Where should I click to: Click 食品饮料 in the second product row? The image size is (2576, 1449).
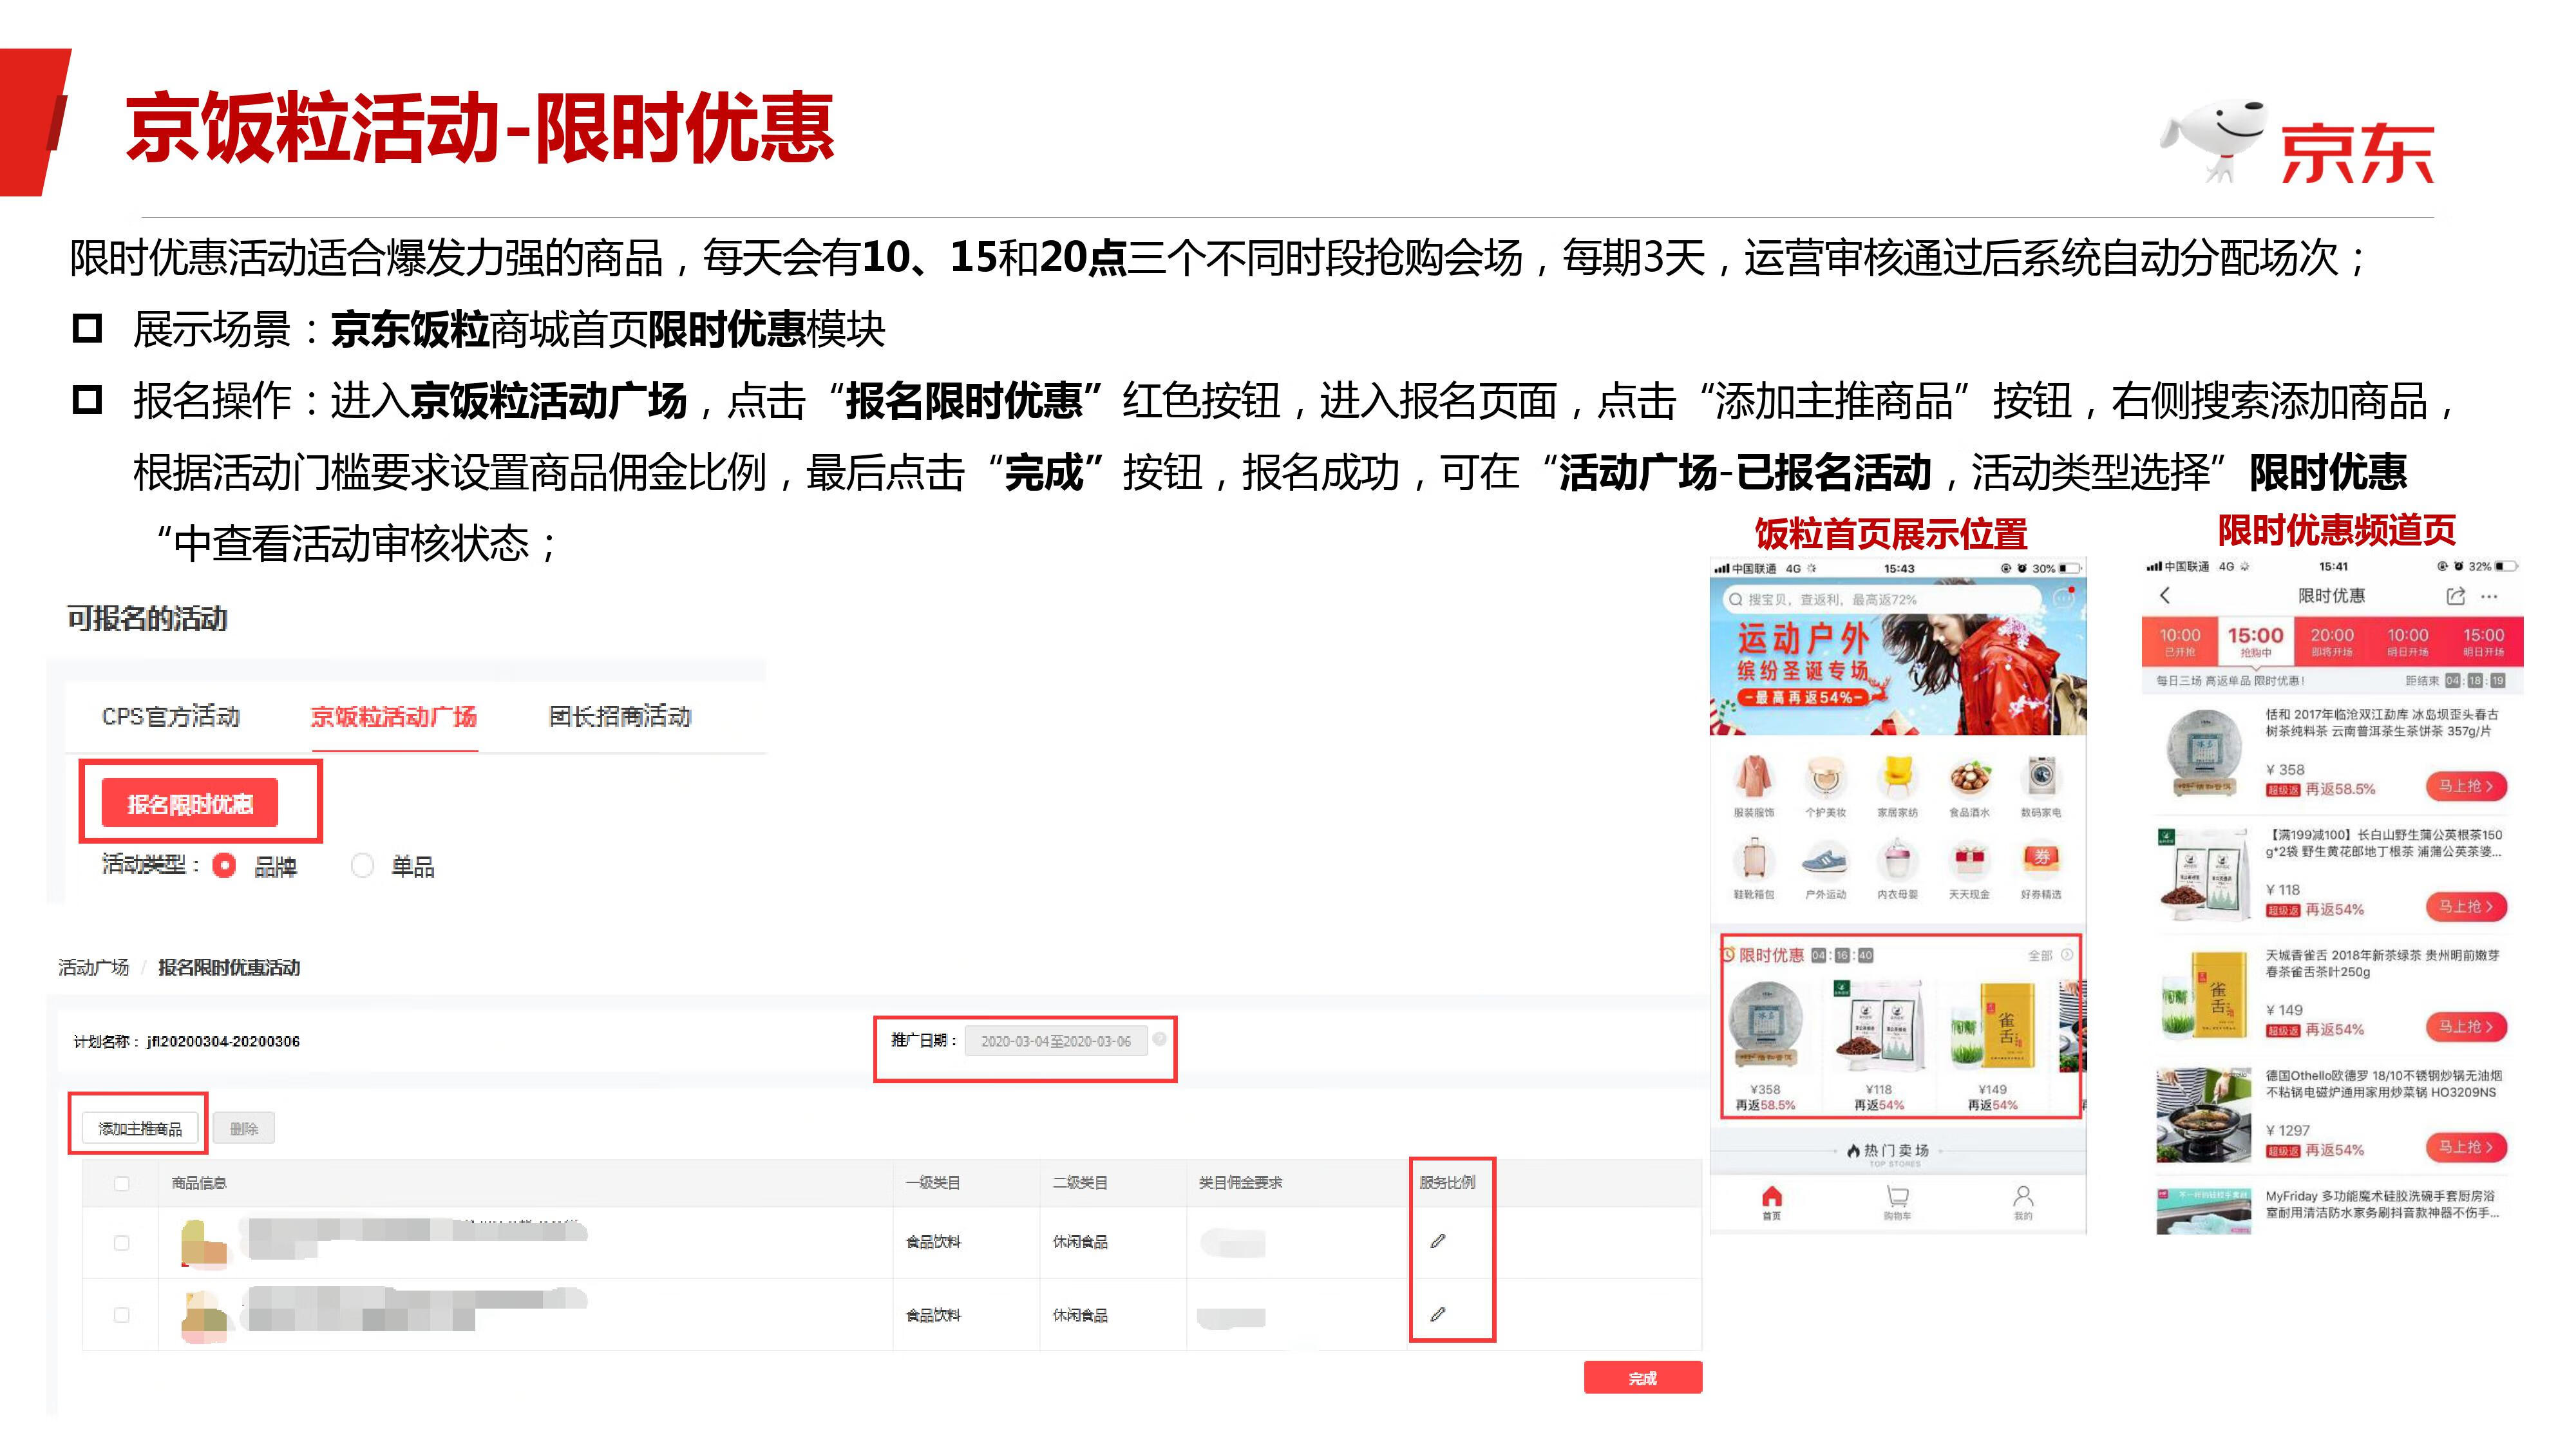coord(933,1314)
